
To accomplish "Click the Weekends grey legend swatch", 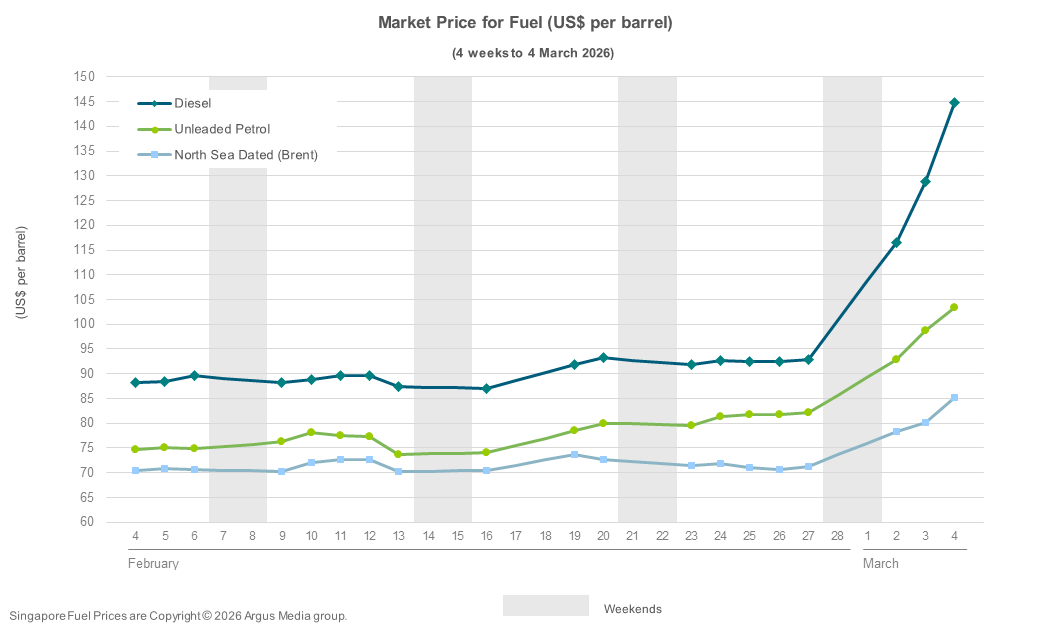I will [545, 606].
